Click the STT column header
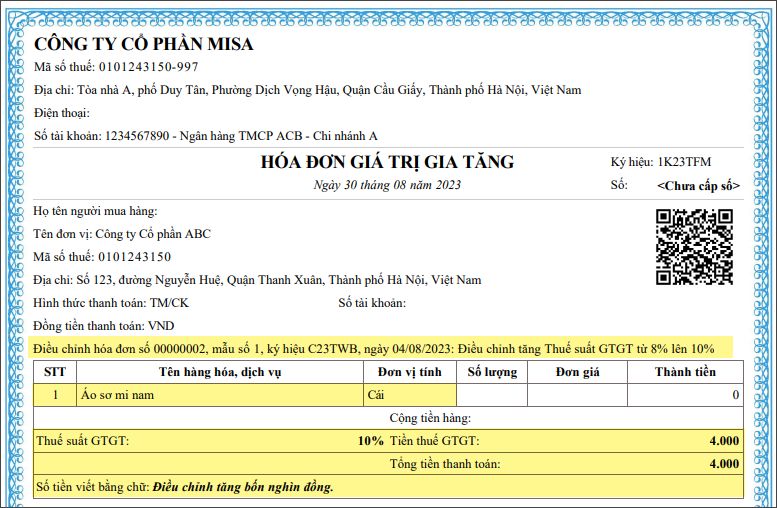This screenshot has width=777, height=508. coord(54,373)
